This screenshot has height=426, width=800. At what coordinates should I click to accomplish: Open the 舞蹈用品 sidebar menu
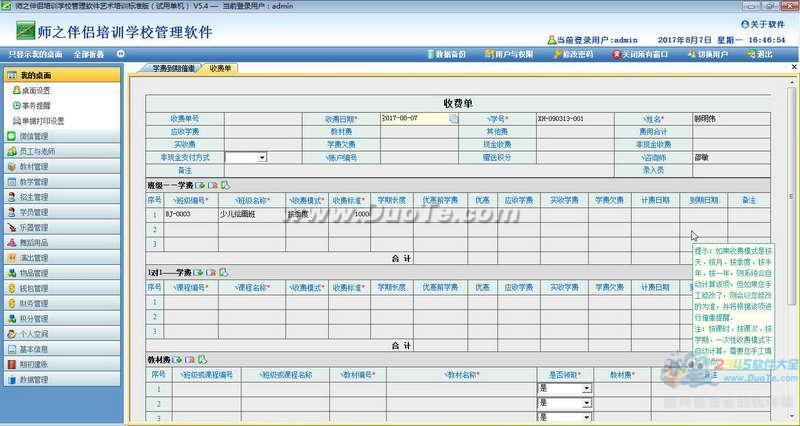click(x=62, y=243)
